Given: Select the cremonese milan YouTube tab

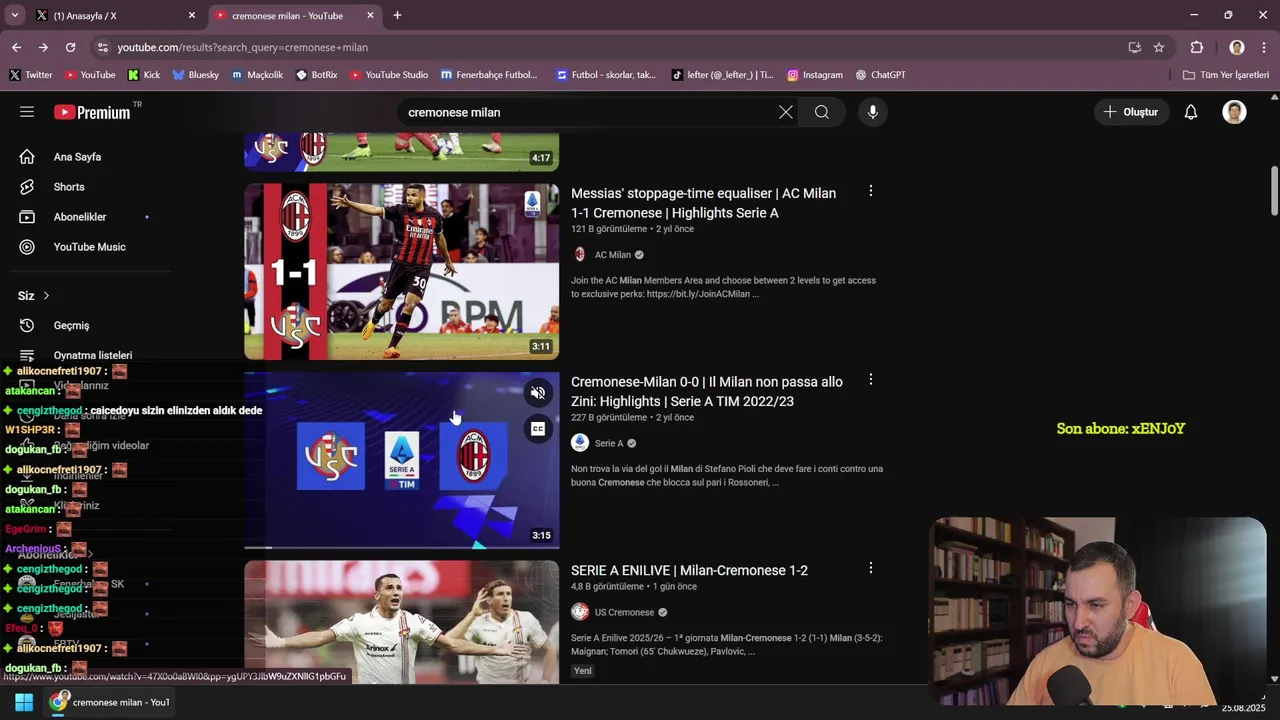Looking at the screenshot, I should pyautogui.click(x=295, y=16).
